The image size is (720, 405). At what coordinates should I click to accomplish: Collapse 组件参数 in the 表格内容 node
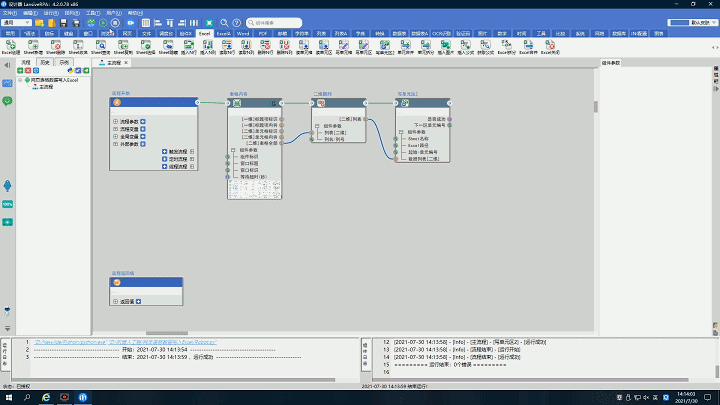click(x=233, y=150)
